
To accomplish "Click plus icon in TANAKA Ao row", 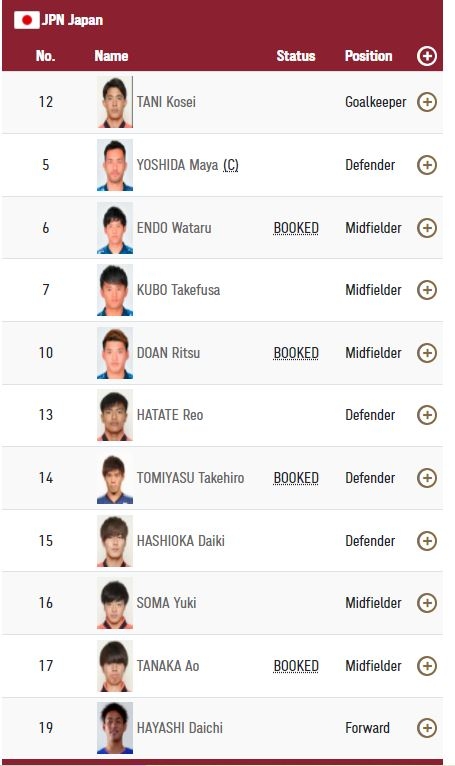I will pos(427,665).
